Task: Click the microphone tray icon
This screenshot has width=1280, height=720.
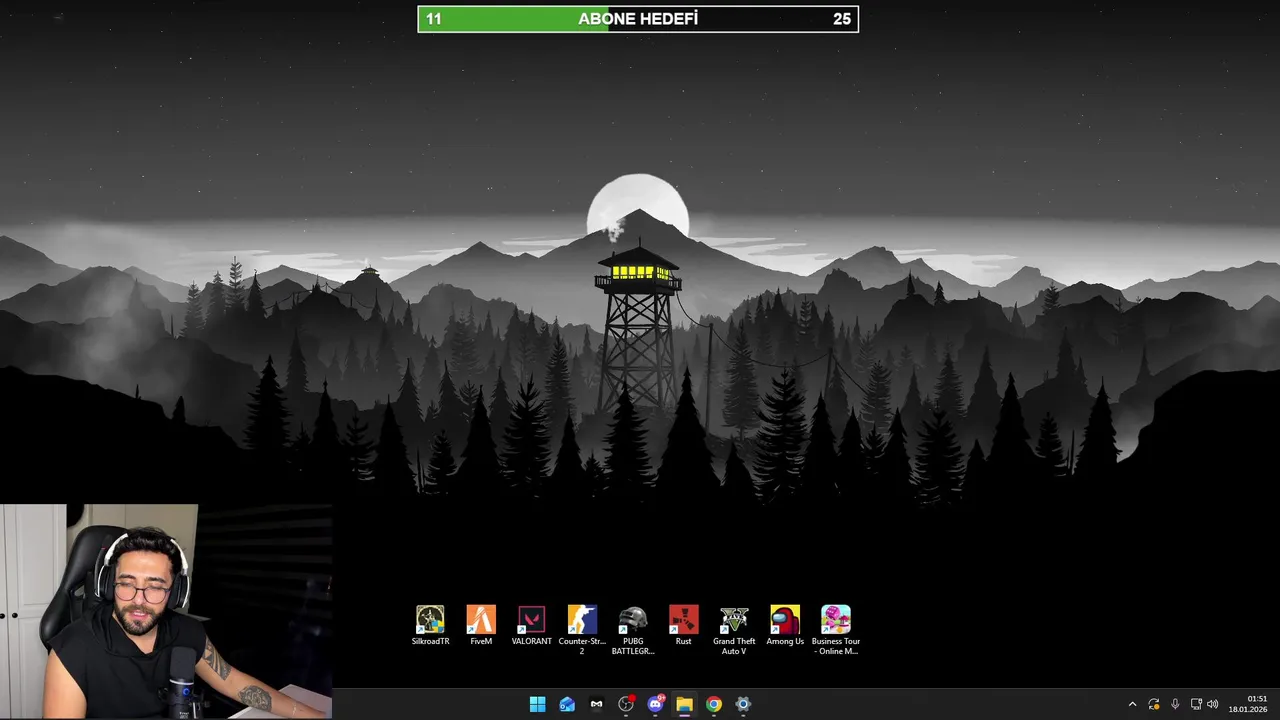Action: click(x=1175, y=704)
